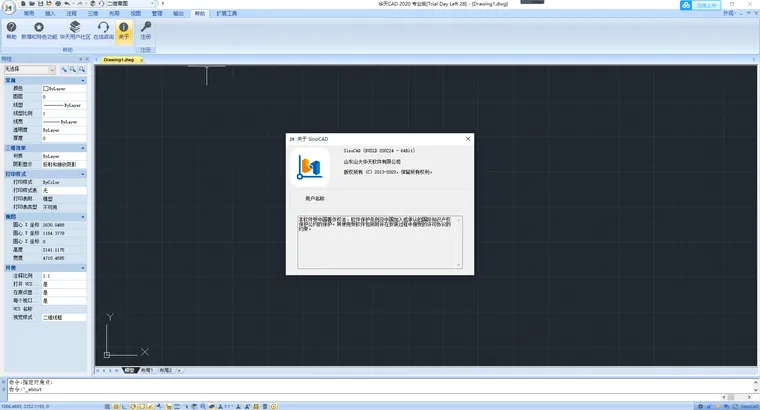760x410 pixels.
Task: Click Print icon in quick access toolbar
Action: (x=58, y=3)
